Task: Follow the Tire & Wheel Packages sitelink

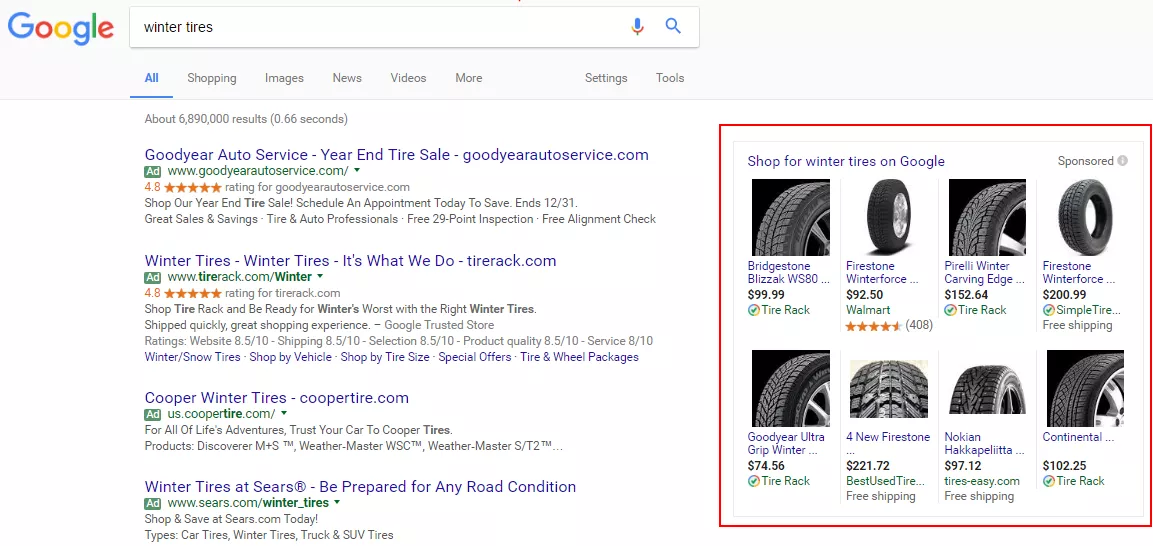Action: [x=579, y=357]
